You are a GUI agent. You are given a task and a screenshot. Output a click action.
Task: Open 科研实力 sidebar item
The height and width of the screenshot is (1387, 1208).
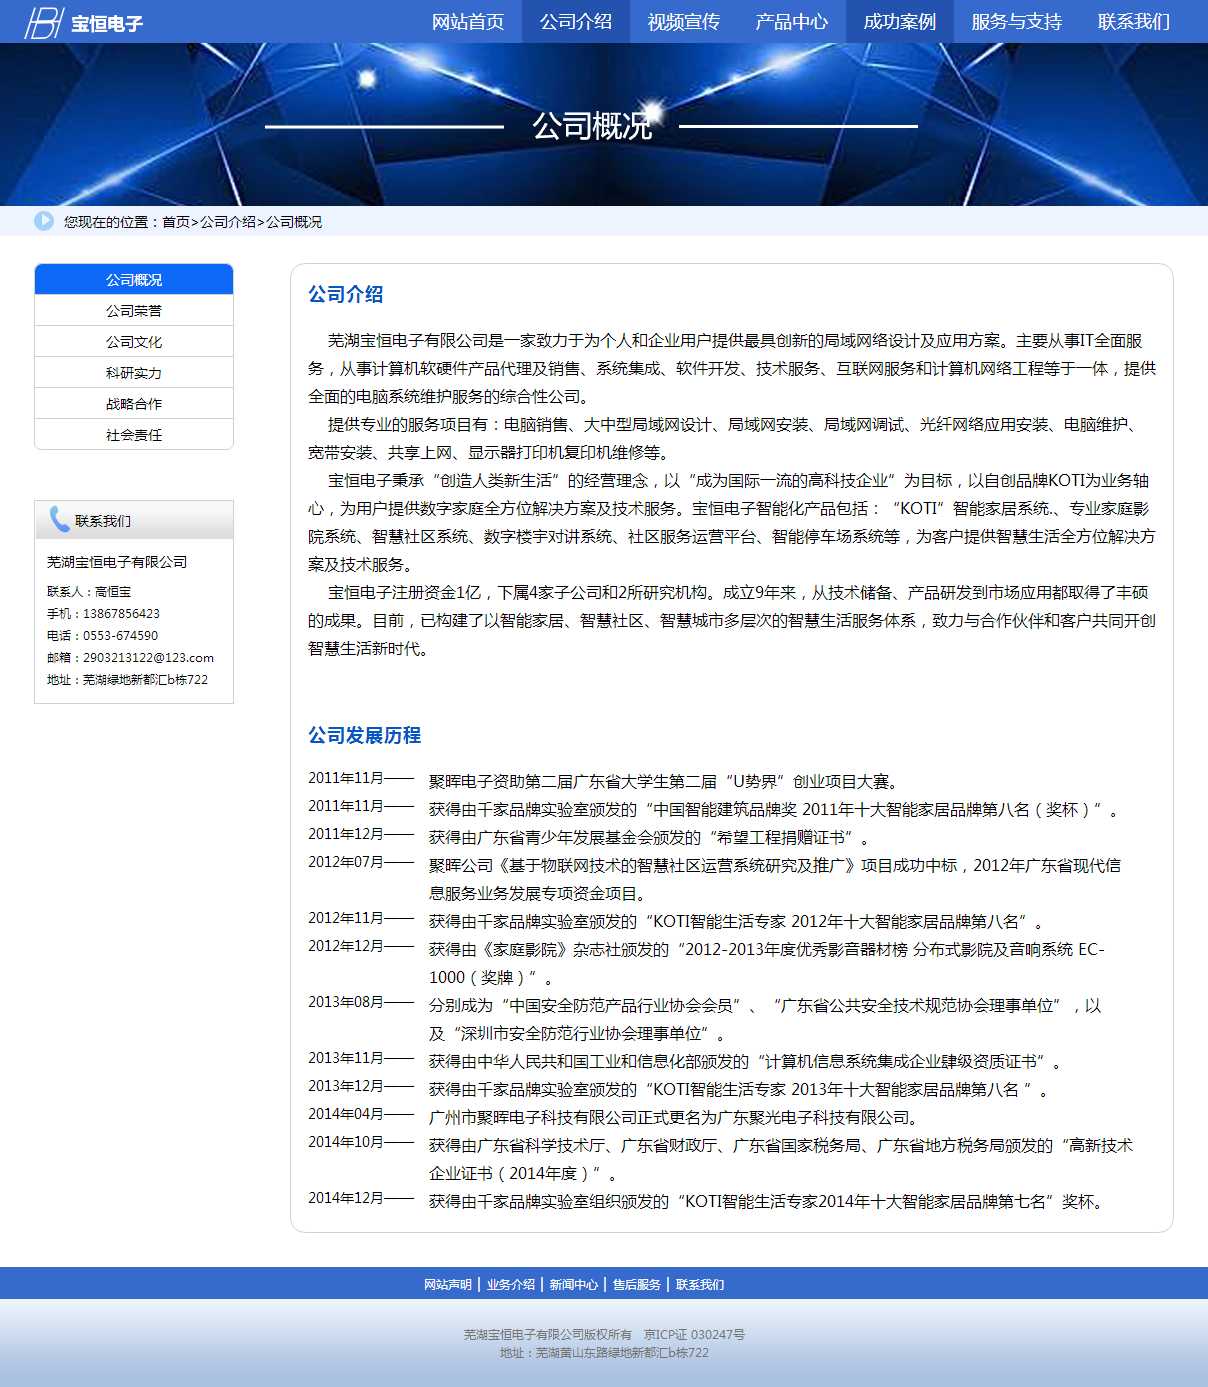pos(134,373)
